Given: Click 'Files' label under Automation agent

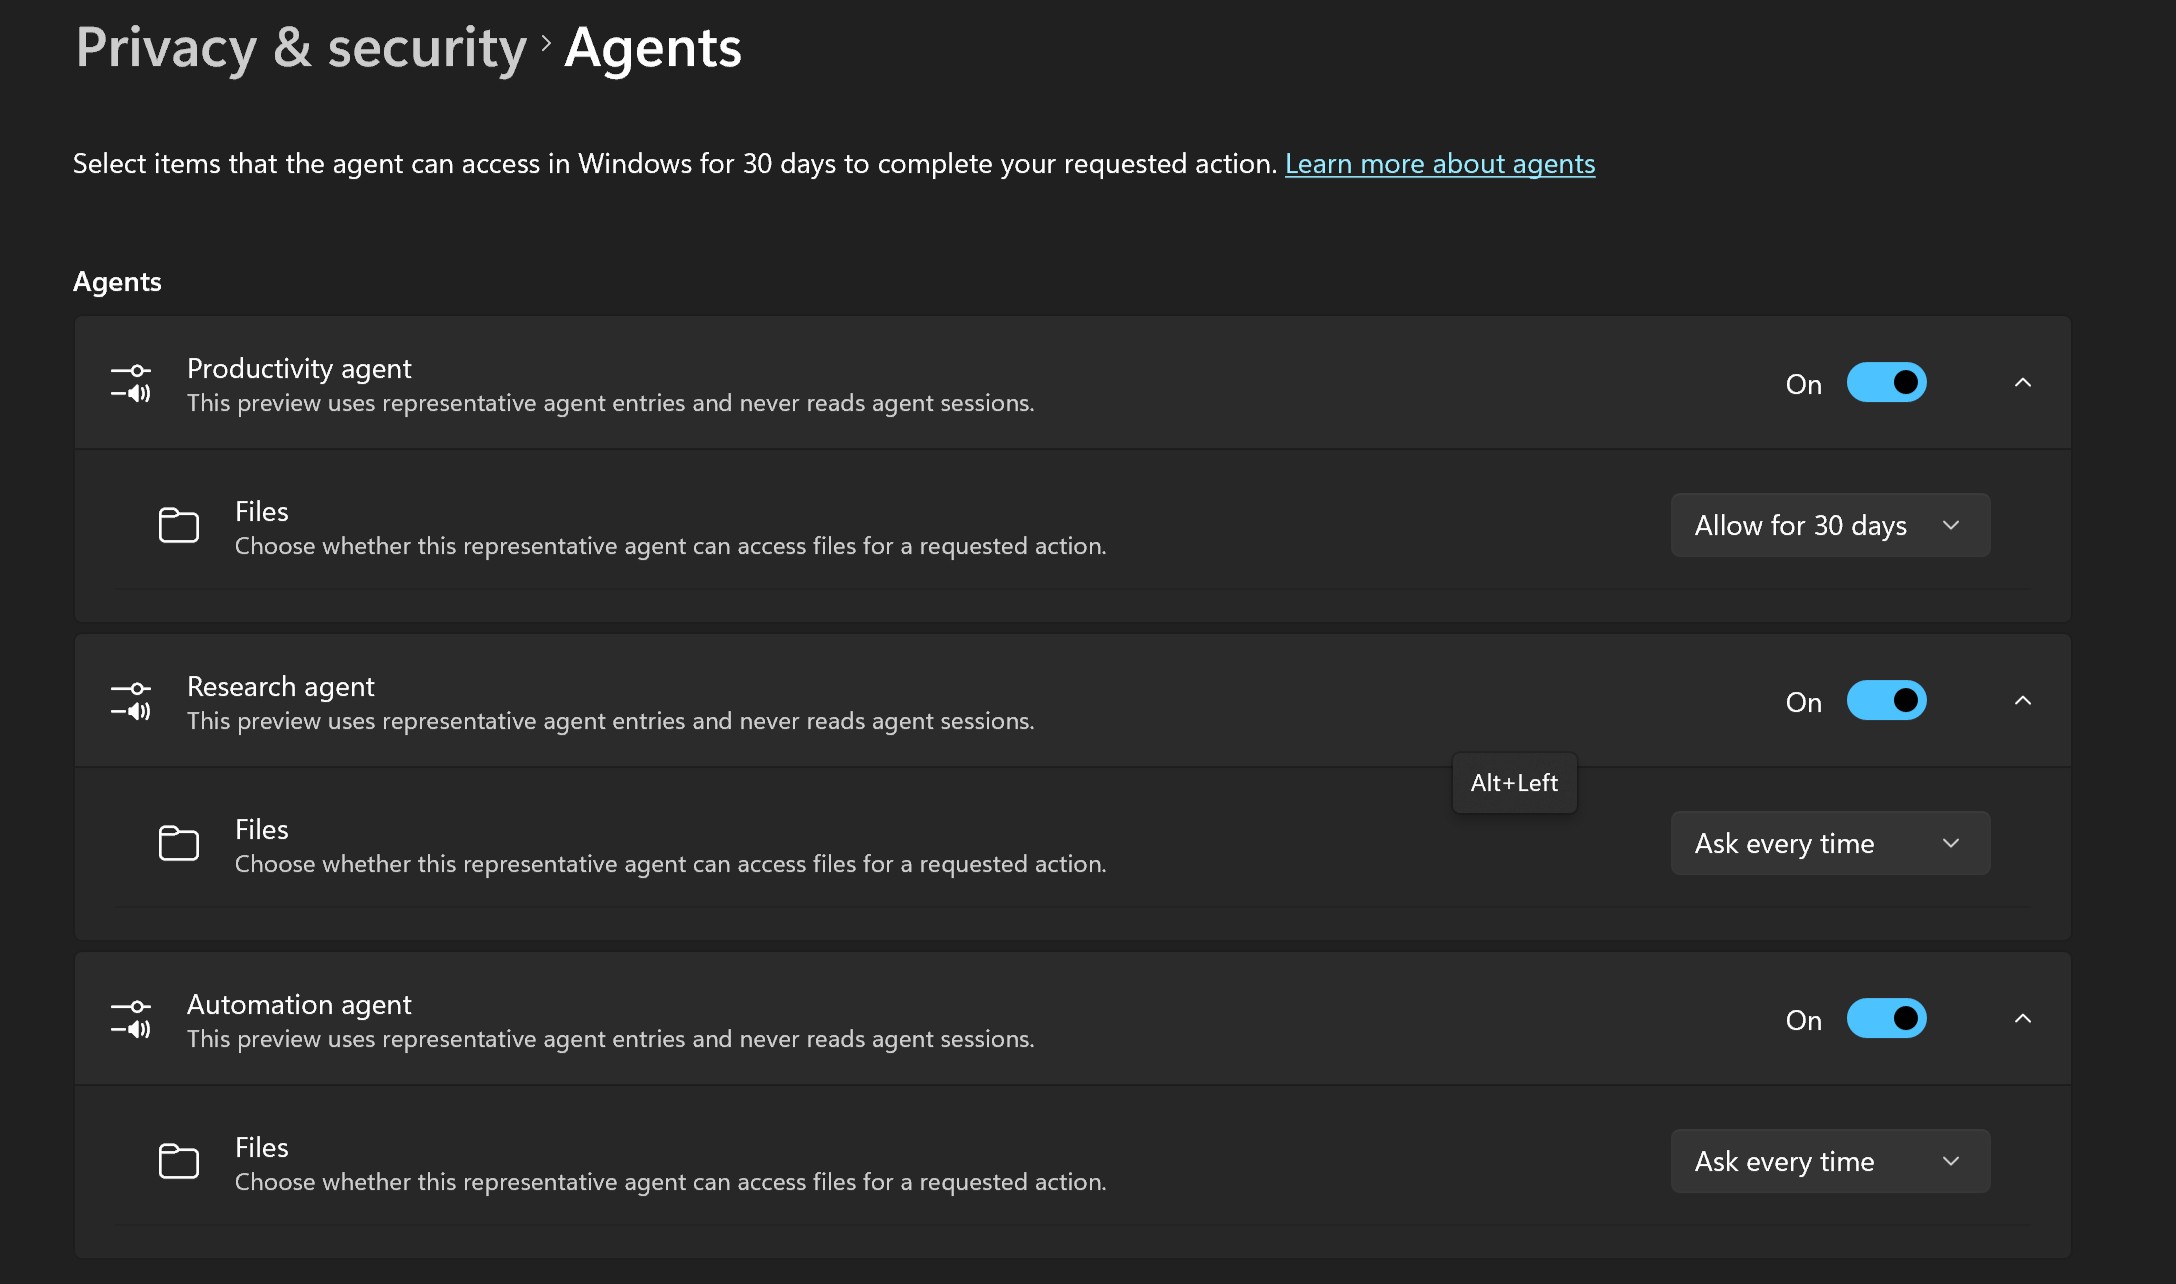Looking at the screenshot, I should point(262,1148).
